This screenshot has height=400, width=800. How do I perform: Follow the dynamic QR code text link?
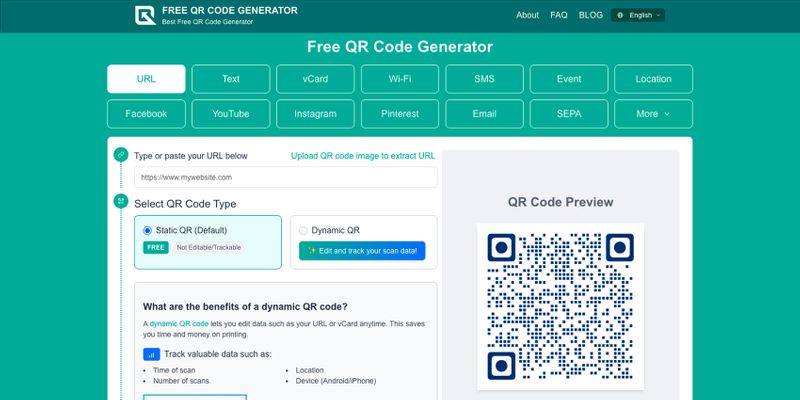click(179, 324)
